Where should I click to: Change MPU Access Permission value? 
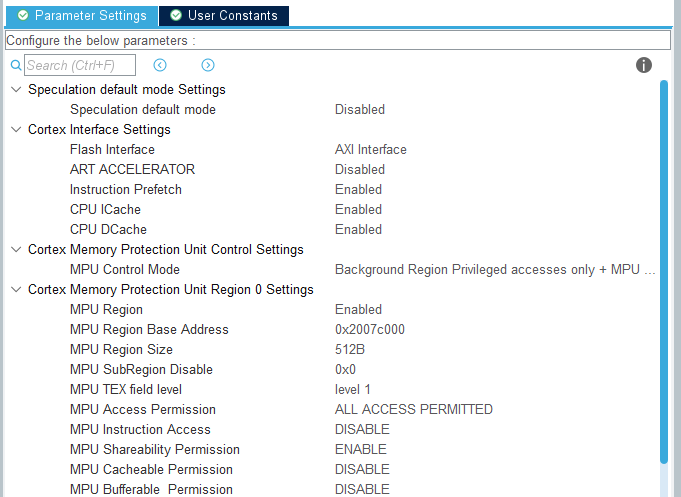coord(413,409)
